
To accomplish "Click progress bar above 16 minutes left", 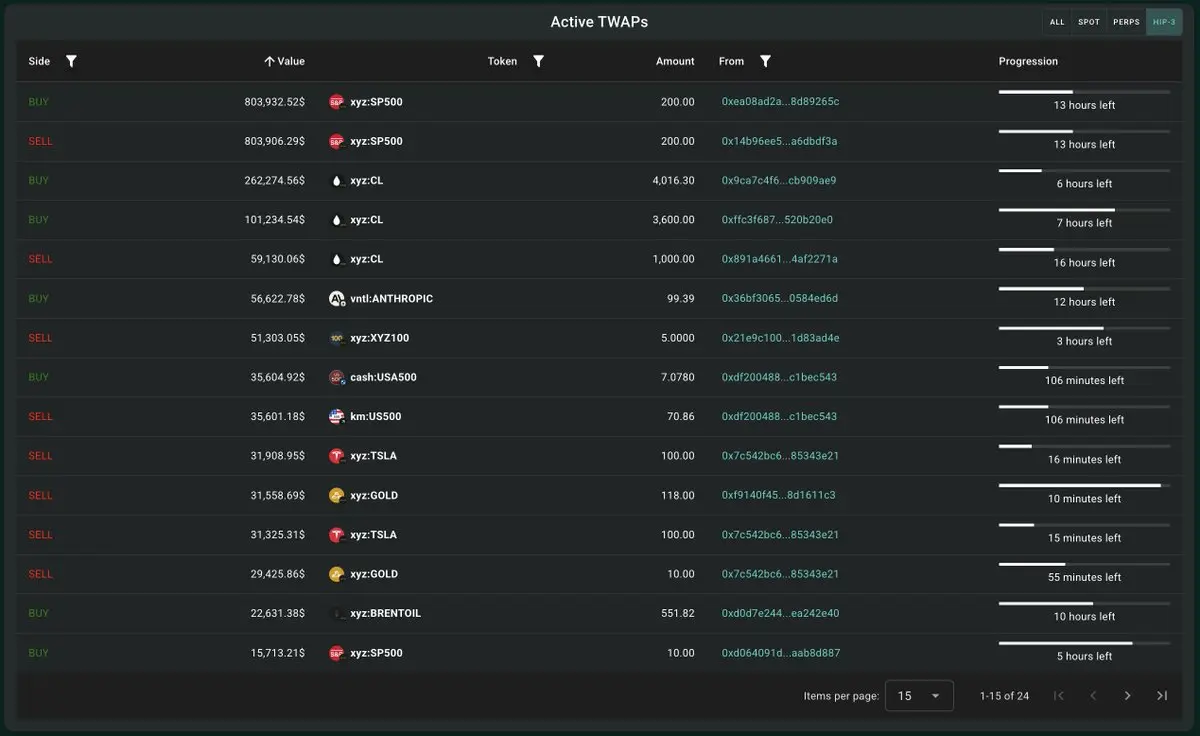I will coord(1084,446).
